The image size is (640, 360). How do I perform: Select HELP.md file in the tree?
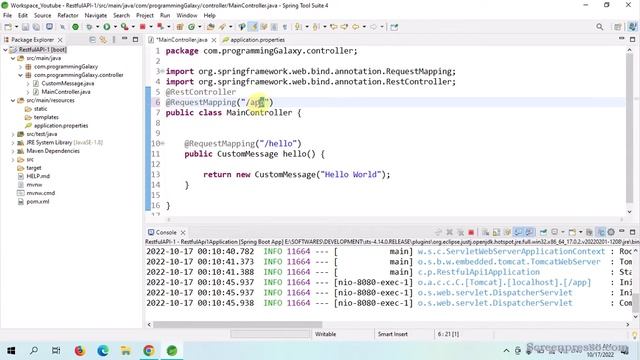[x=38, y=176]
